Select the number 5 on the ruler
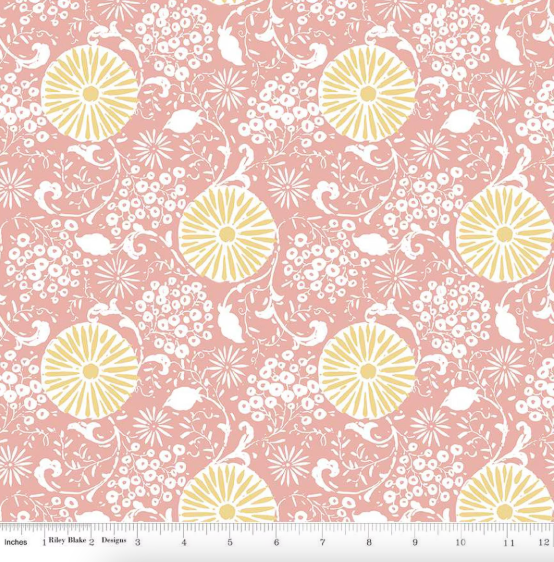Screen dimensions: 554x562 coord(230,542)
